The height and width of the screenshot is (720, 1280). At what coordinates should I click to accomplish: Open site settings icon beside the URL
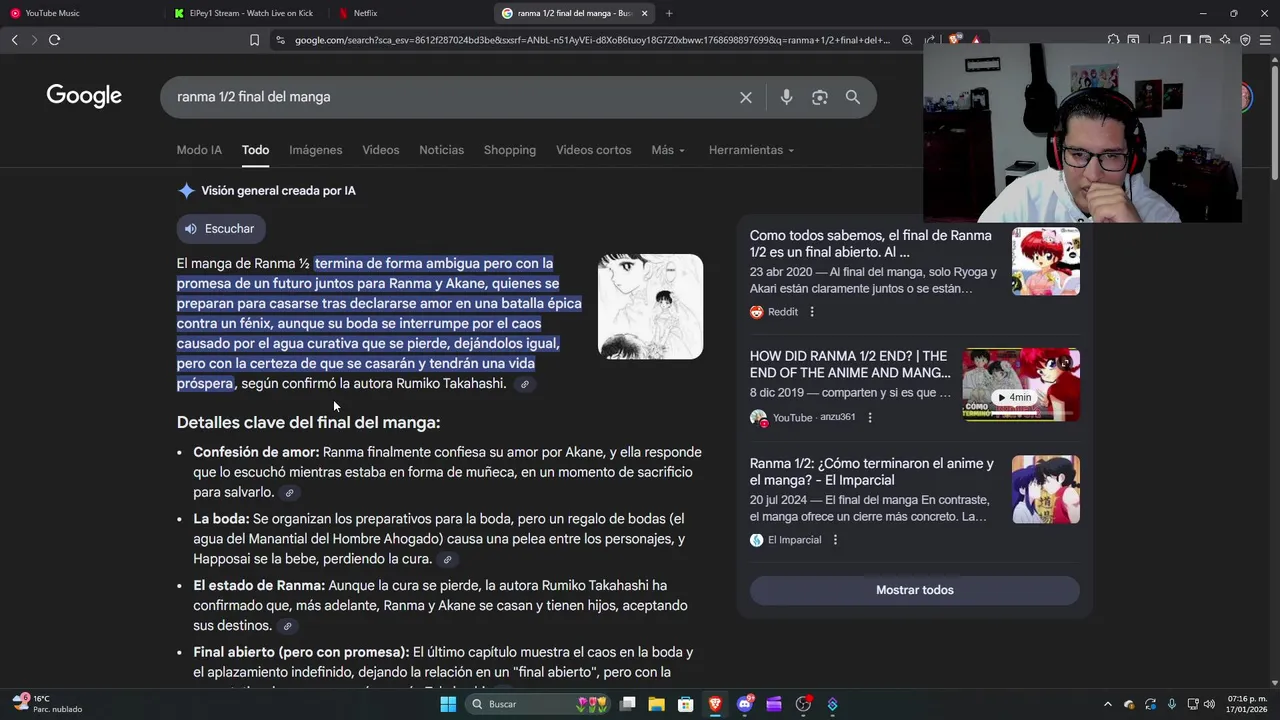point(280,40)
